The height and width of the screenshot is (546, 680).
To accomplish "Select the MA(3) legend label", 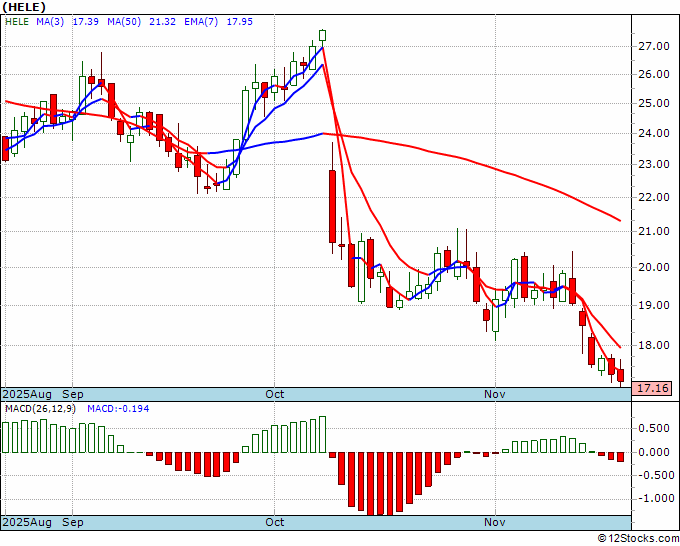I will click(50, 22).
